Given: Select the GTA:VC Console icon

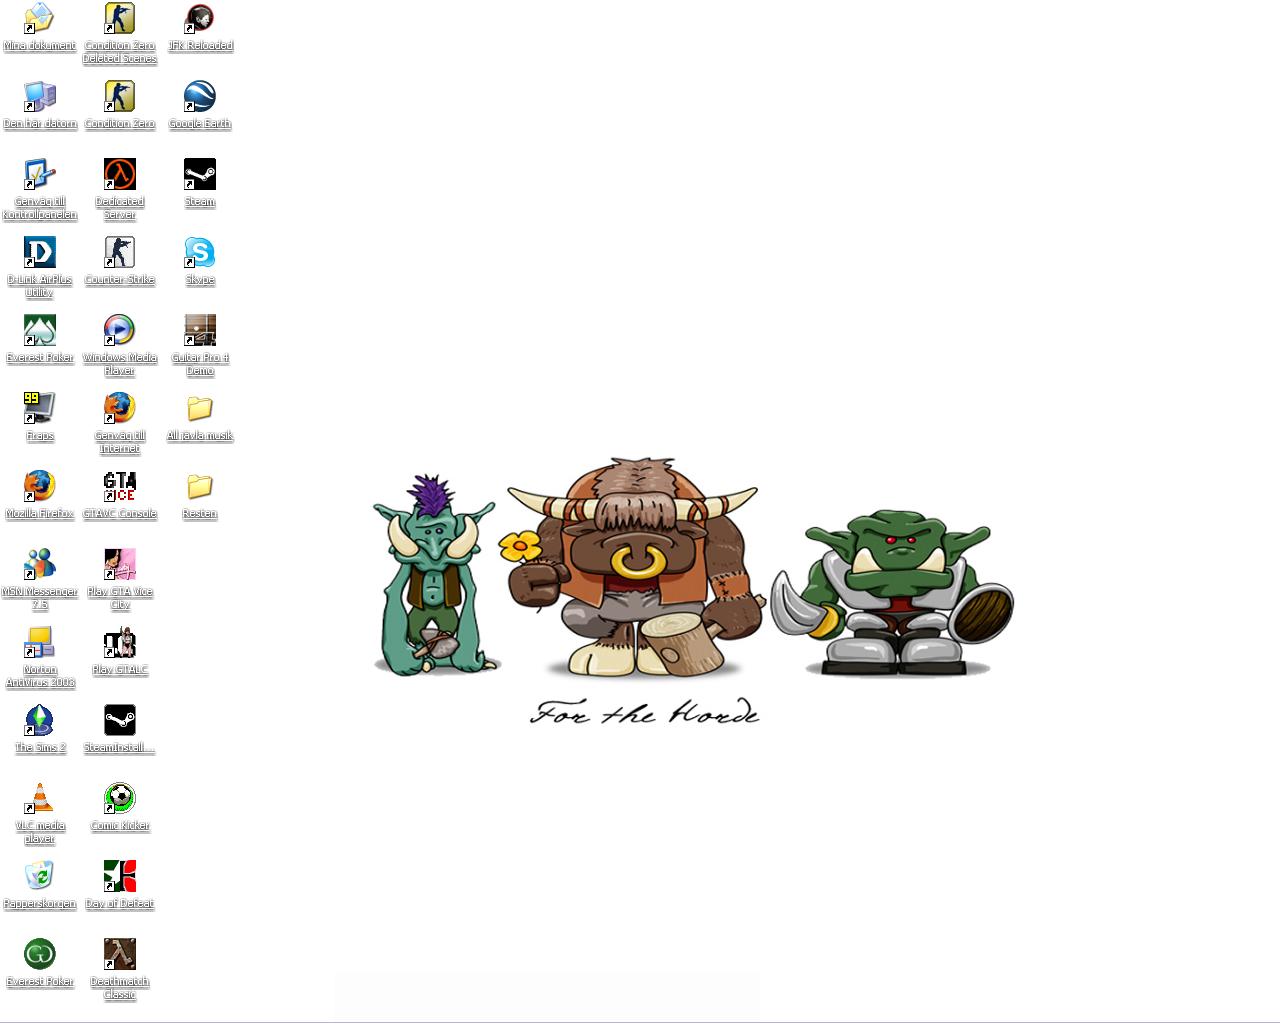Looking at the screenshot, I should [120, 486].
